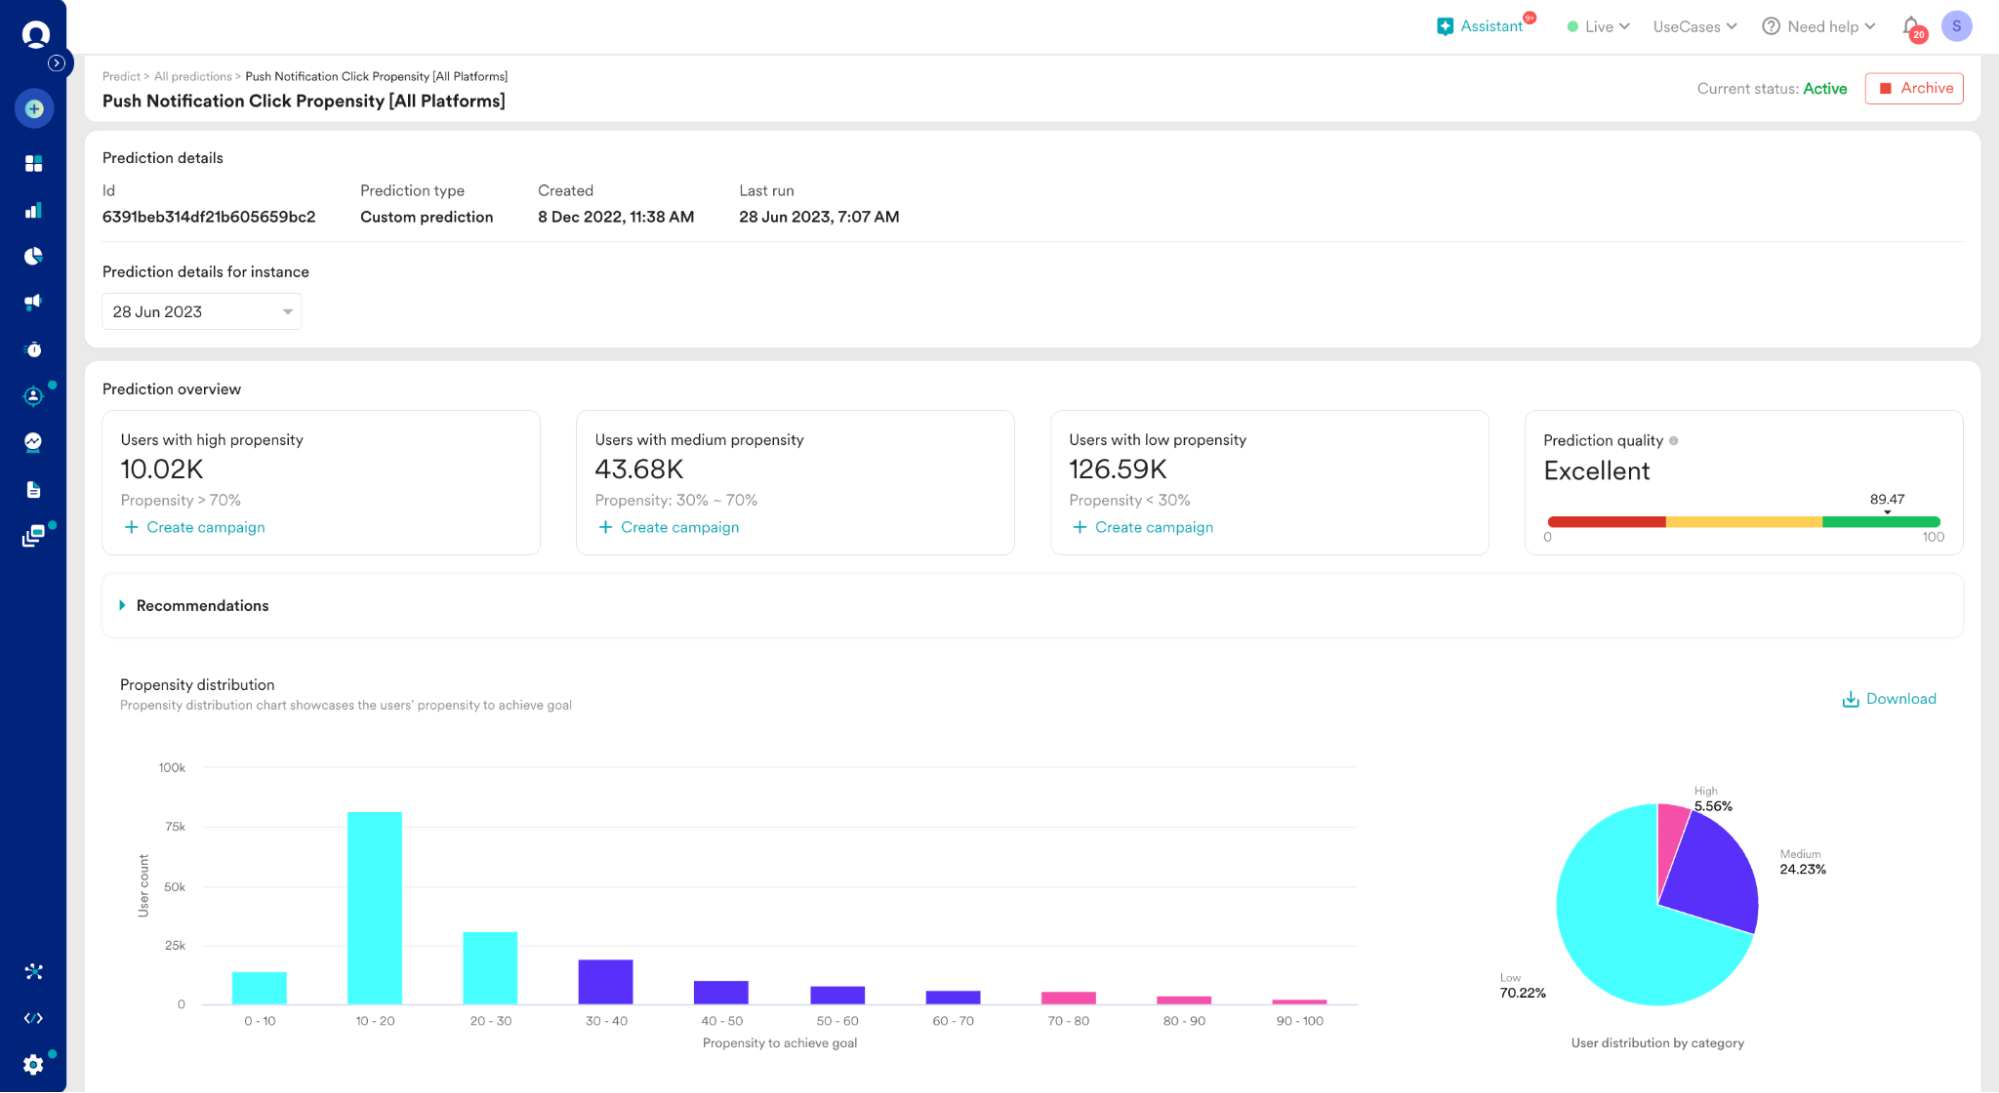This screenshot has height=1093, width=1999.
Task: Open the dashboard grid icon in sidebar
Action: click(x=34, y=163)
